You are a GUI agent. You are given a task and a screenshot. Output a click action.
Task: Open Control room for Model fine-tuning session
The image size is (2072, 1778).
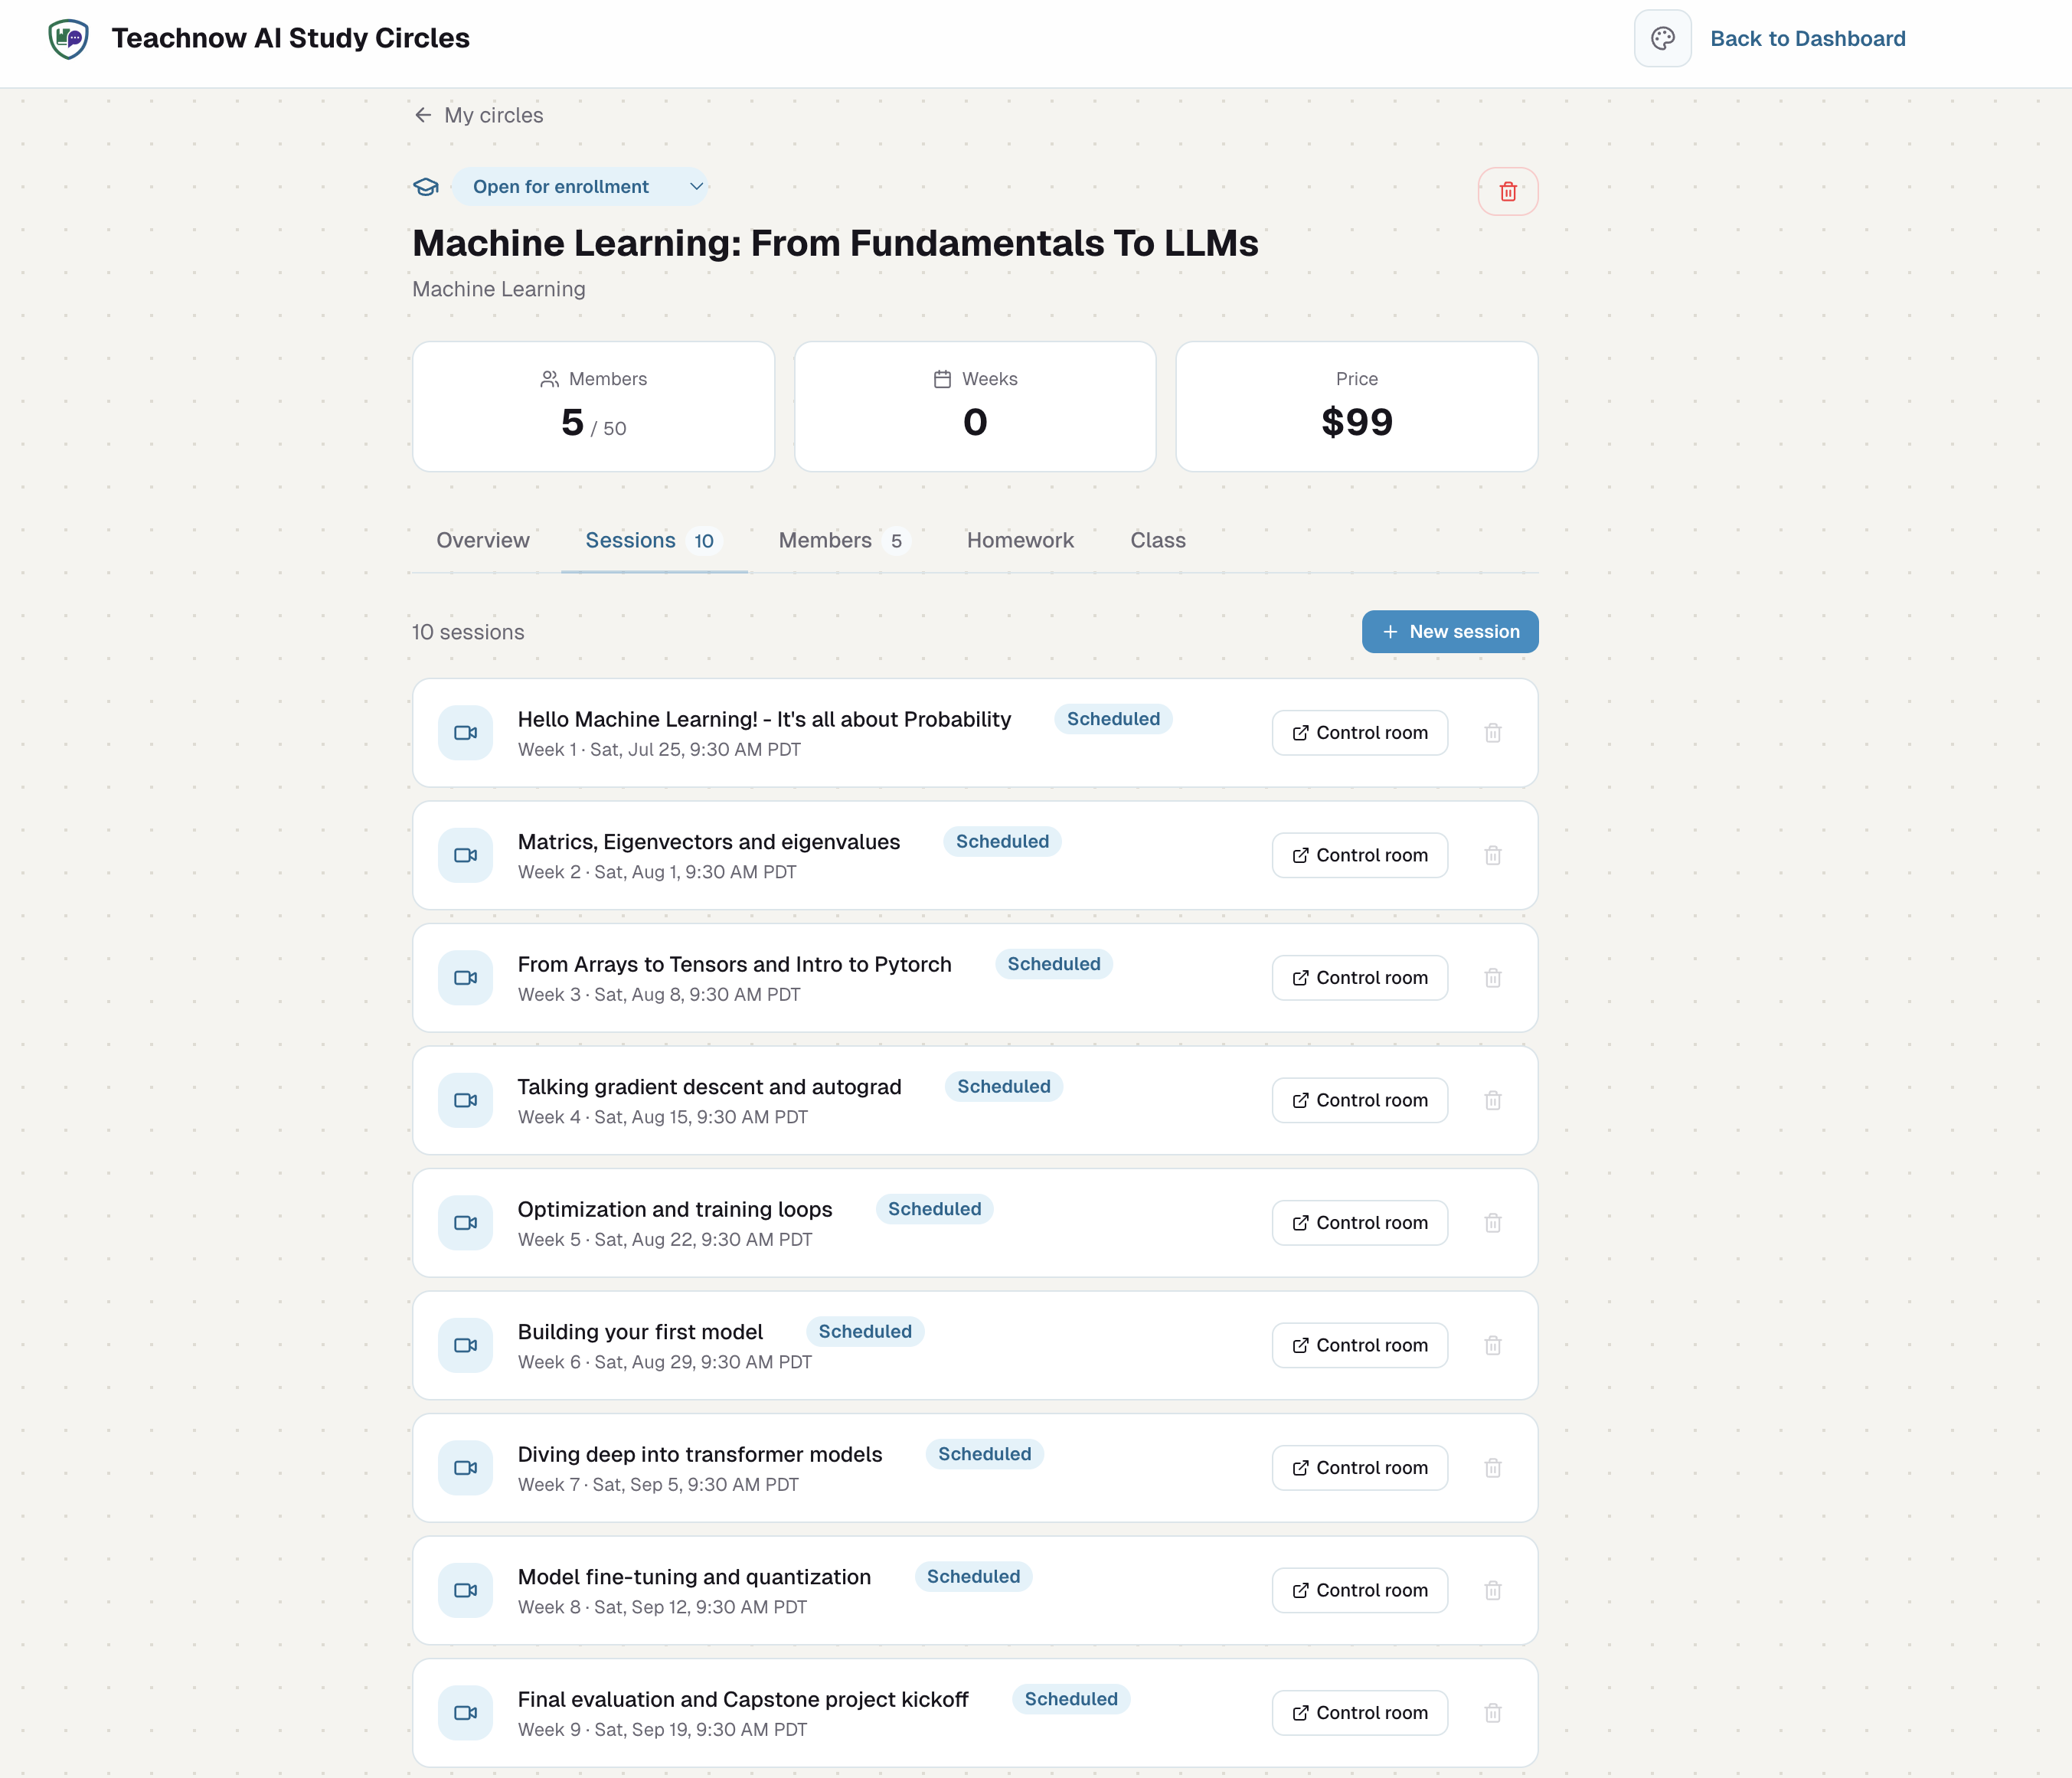point(1359,1590)
